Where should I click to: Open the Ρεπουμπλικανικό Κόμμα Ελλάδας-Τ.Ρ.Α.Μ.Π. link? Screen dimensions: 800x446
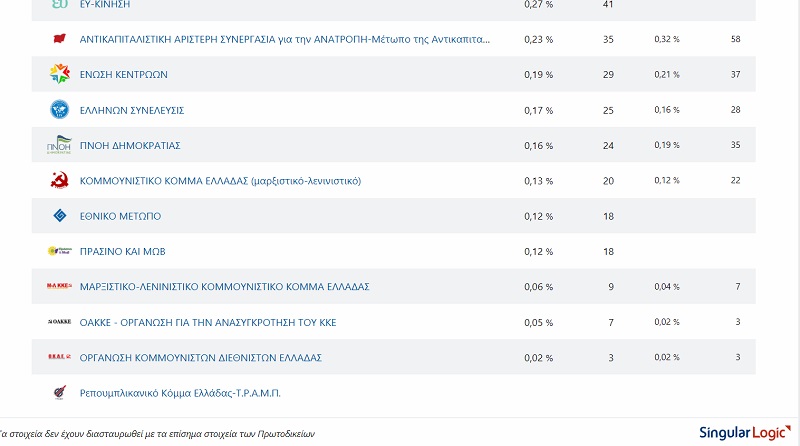tap(180, 393)
